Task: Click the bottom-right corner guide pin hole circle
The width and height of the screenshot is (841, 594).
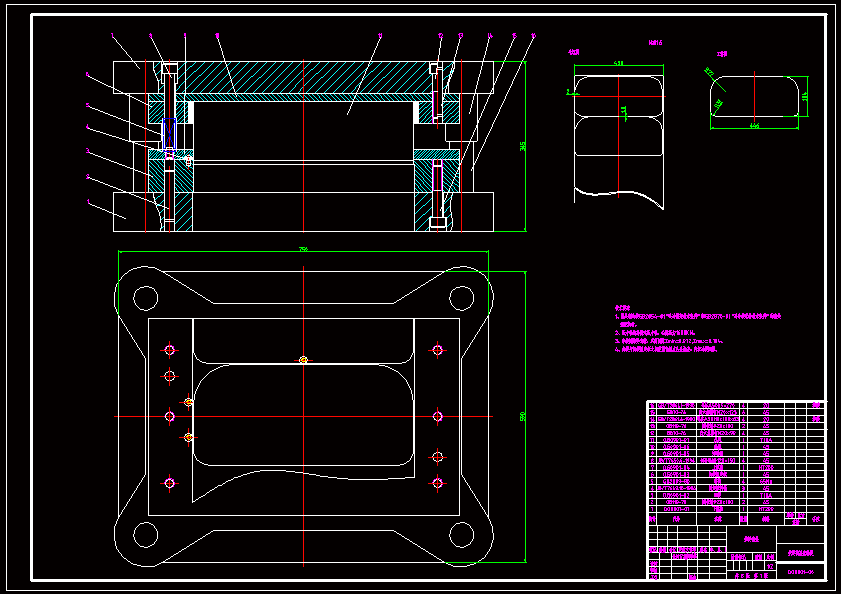Action: pos(461,534)
